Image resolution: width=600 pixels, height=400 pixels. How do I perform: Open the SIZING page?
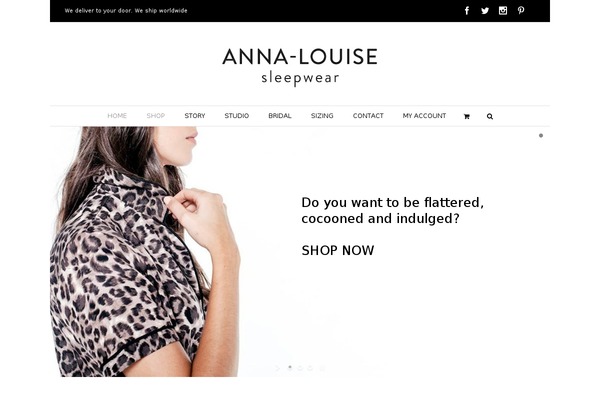tap(322, 116)
